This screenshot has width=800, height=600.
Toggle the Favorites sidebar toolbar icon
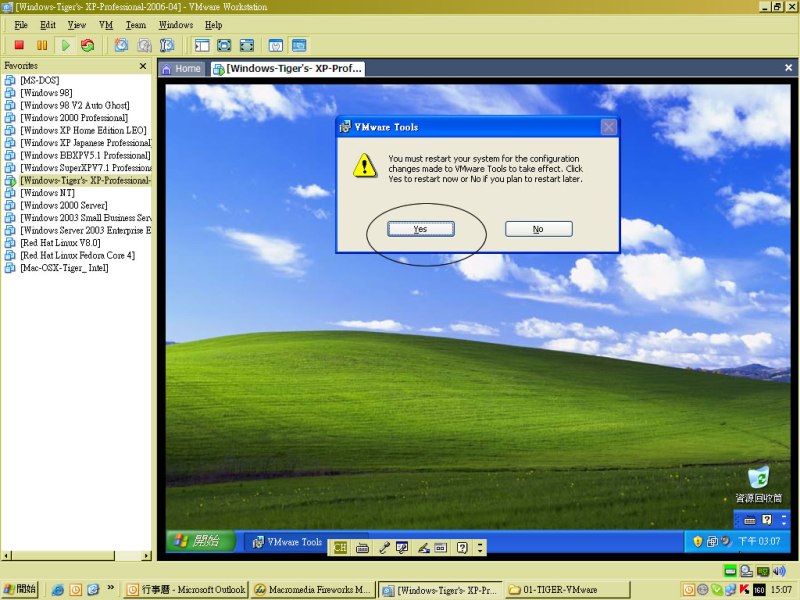tap(202, 45)
